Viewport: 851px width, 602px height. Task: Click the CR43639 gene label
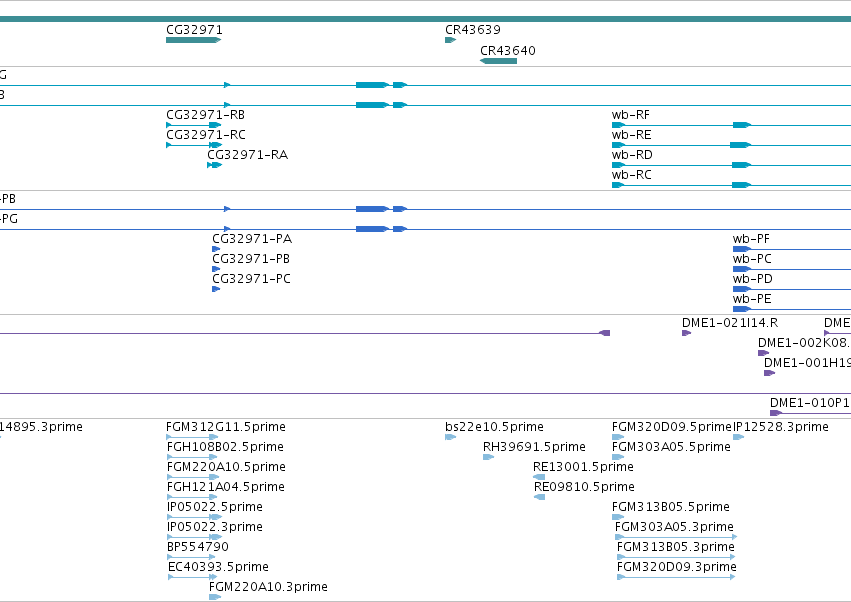tap(473, 30)
